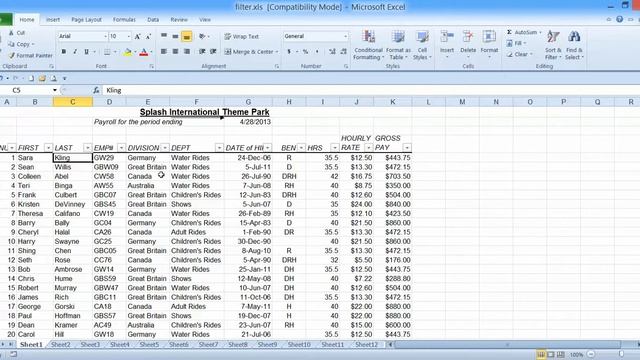
Task: Select column G header
Action: pos(248,102)
